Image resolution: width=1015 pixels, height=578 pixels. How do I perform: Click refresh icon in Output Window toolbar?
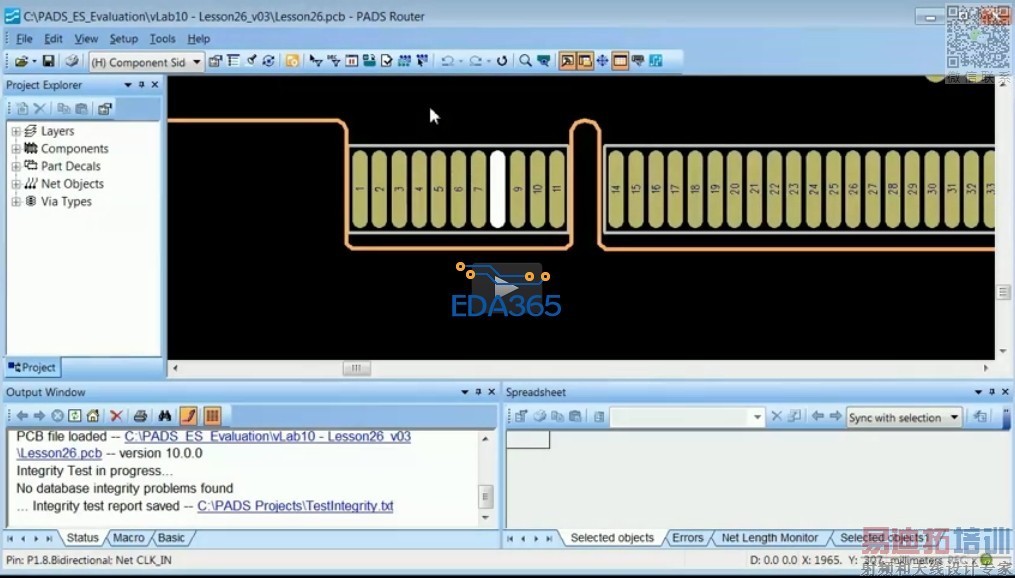[75, 416]
